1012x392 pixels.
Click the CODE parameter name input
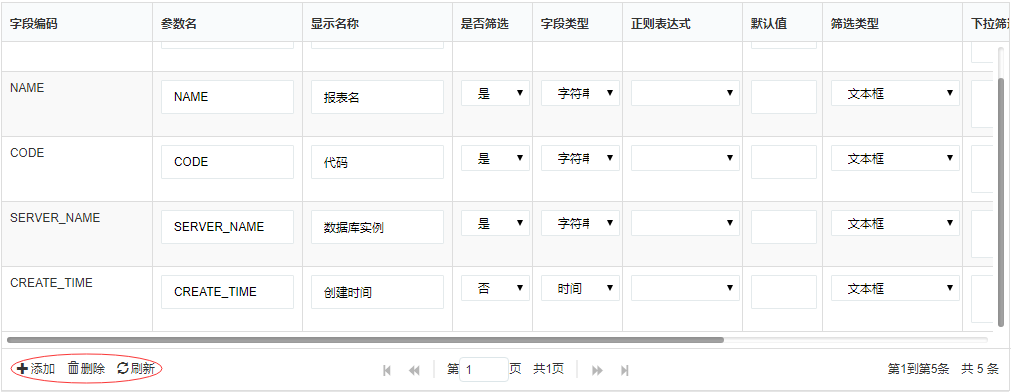tap(227, 162)
